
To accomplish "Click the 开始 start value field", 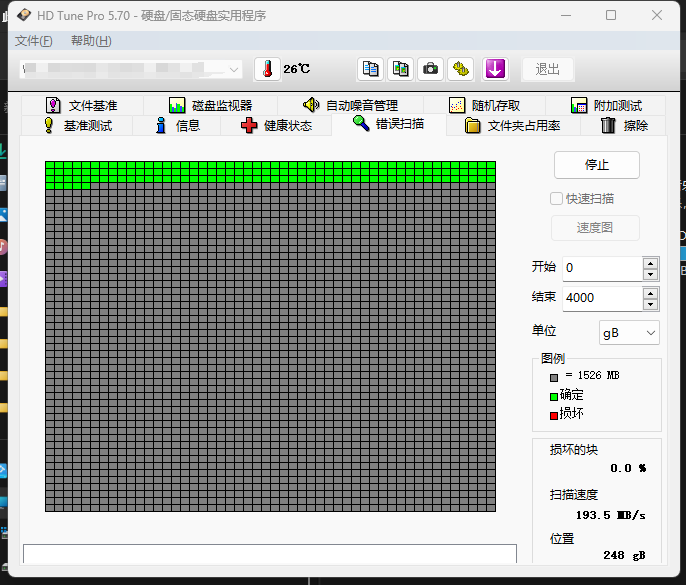I will coord(602,268).
